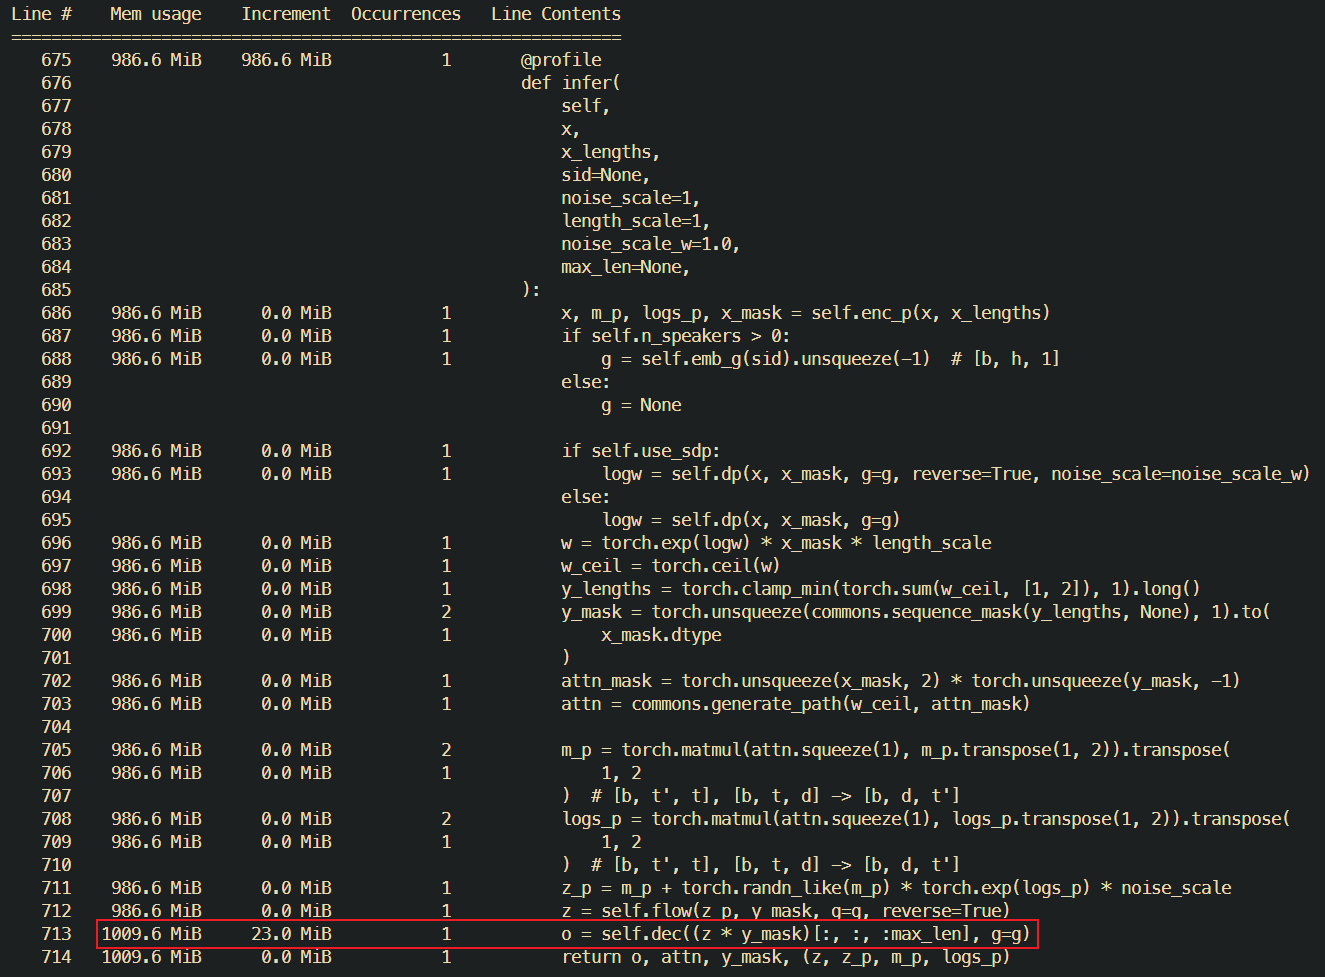The width and height of the screenshot is (1325, 977).
Task: Click the 'g = None' assignment on line 690
Action: (x=640, y=404)
